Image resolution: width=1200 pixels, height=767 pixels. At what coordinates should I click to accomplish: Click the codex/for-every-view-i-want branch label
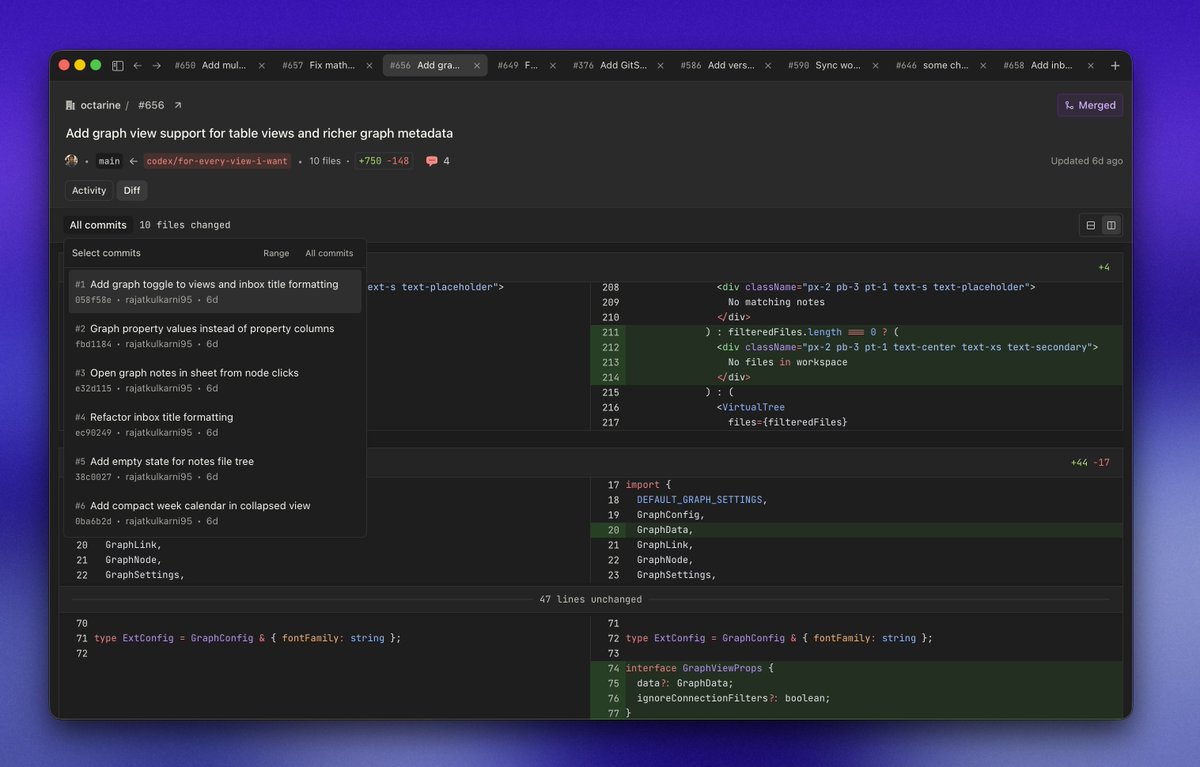coord(217,161)
